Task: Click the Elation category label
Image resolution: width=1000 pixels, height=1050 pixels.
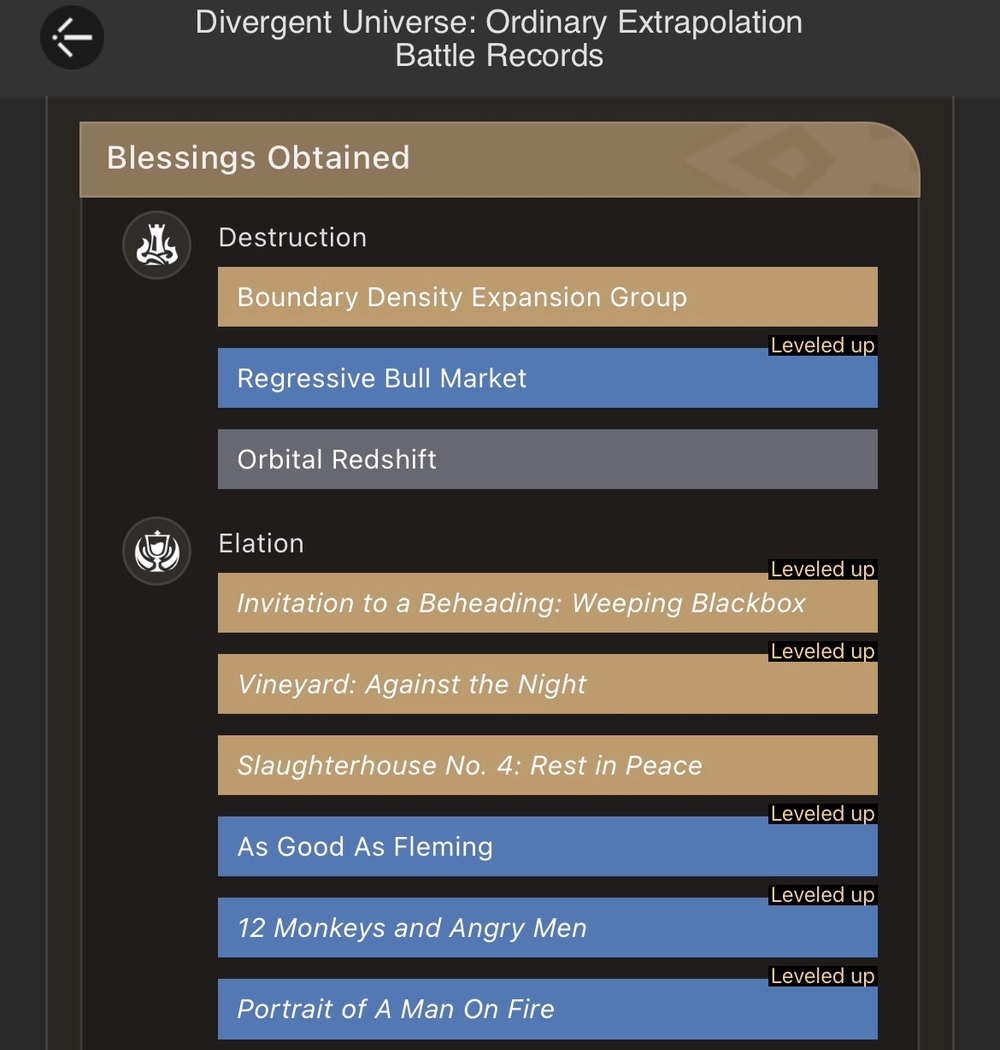Action: [x=260, y=544]
